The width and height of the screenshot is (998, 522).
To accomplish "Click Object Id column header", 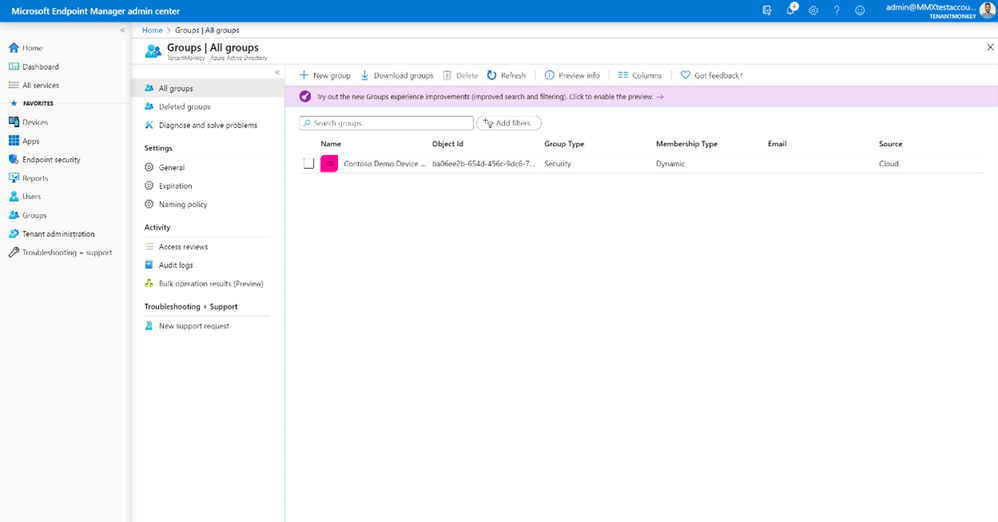I will coord(447,144).
